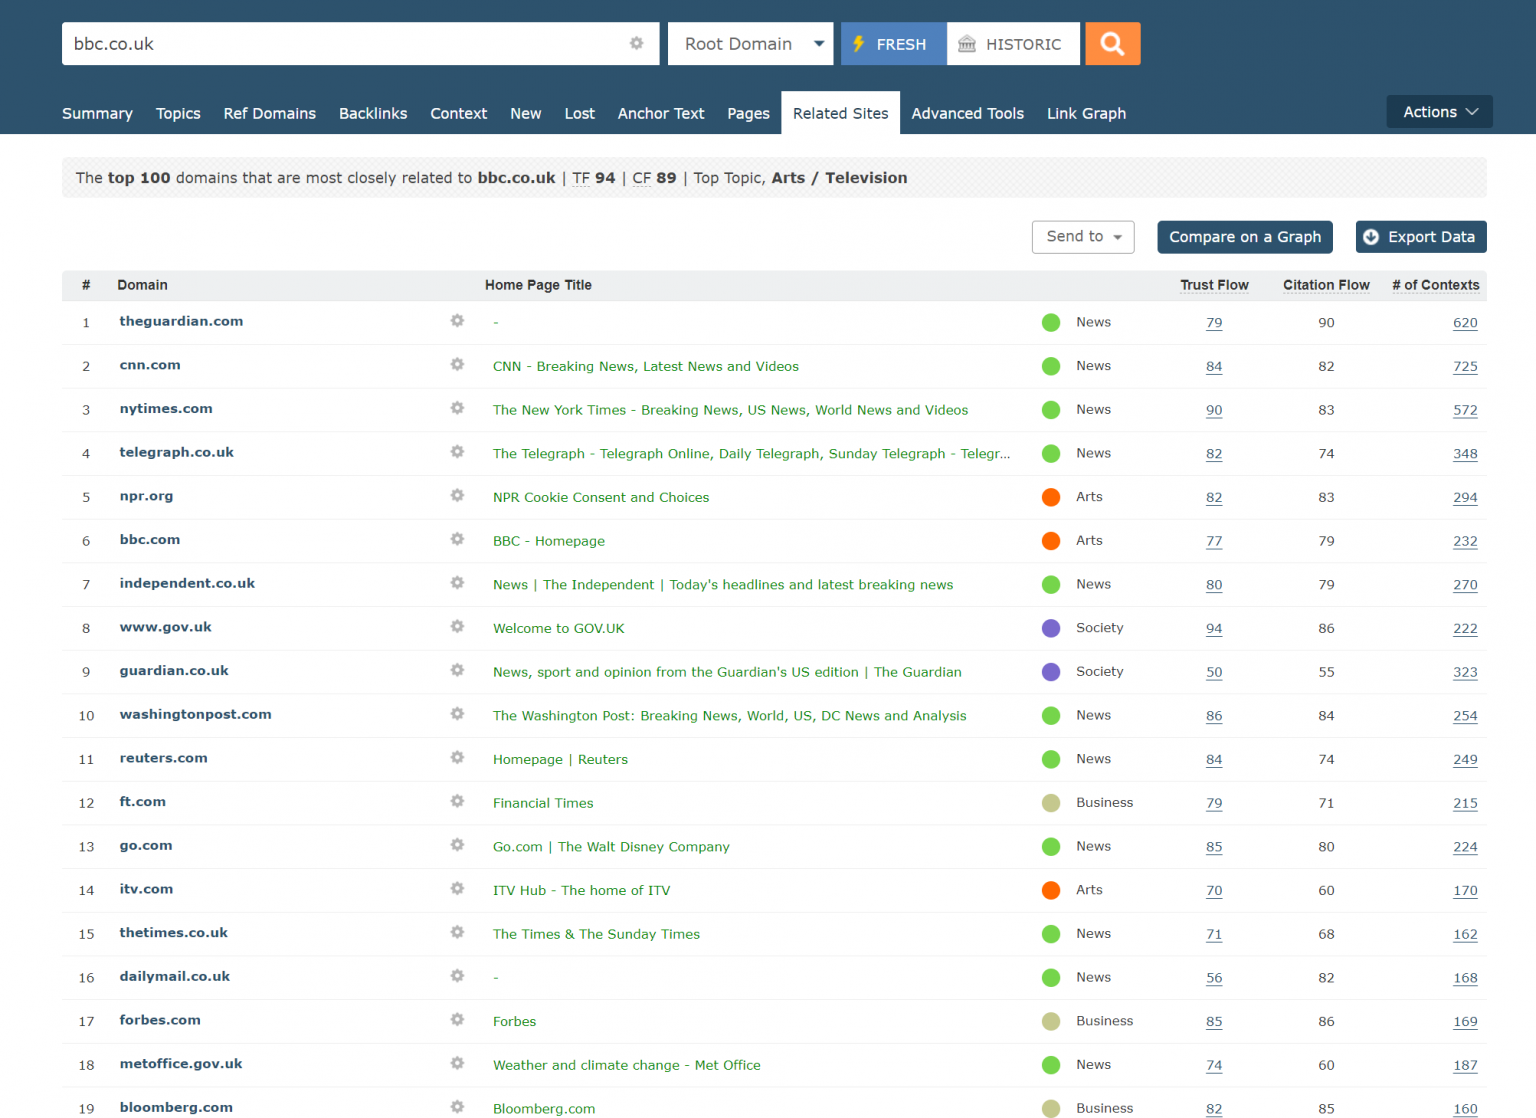Image resolution: width=1536 pixels, height=1118 pixels.
Task: Open the Root Domain dropdown
Action: click(751, 44)
